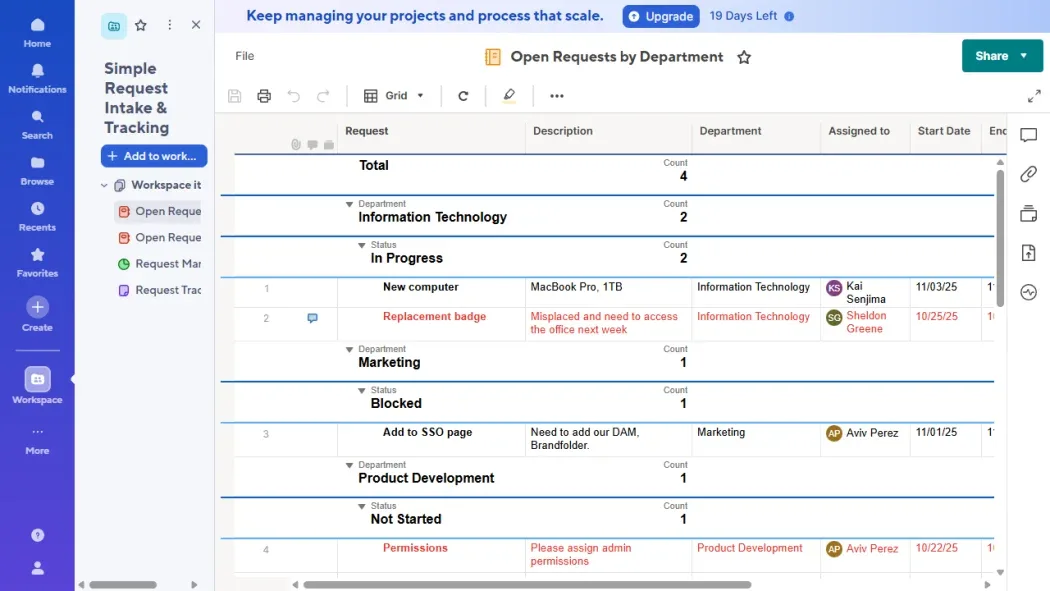The image size is (1050, 591).
Task: Open the highlight changes tool
Action: click(509, 96)
